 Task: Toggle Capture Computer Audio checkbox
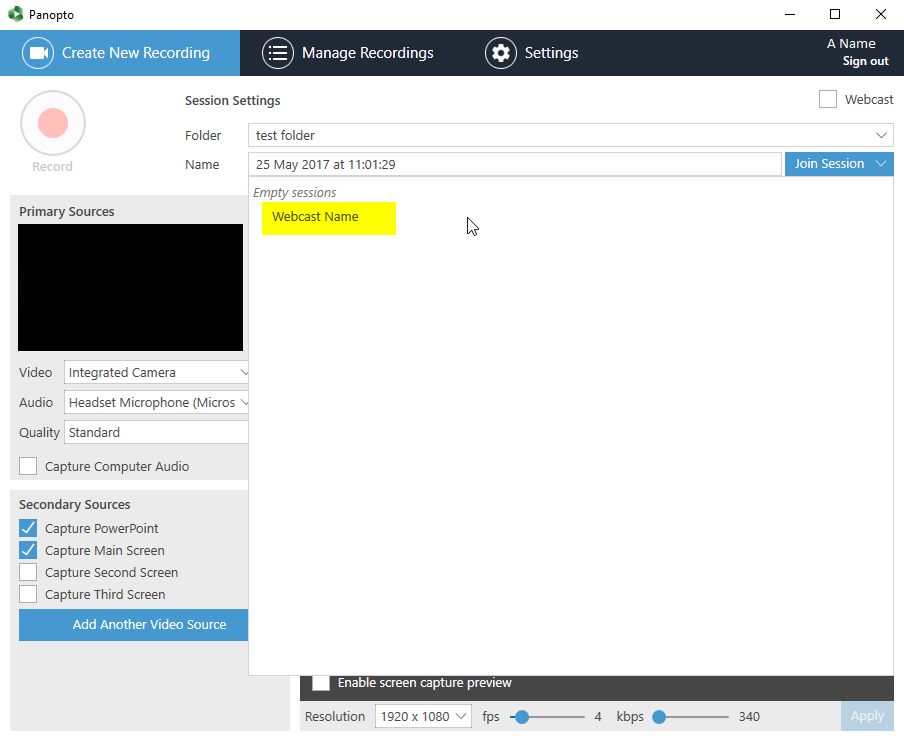tap(28, 466)
